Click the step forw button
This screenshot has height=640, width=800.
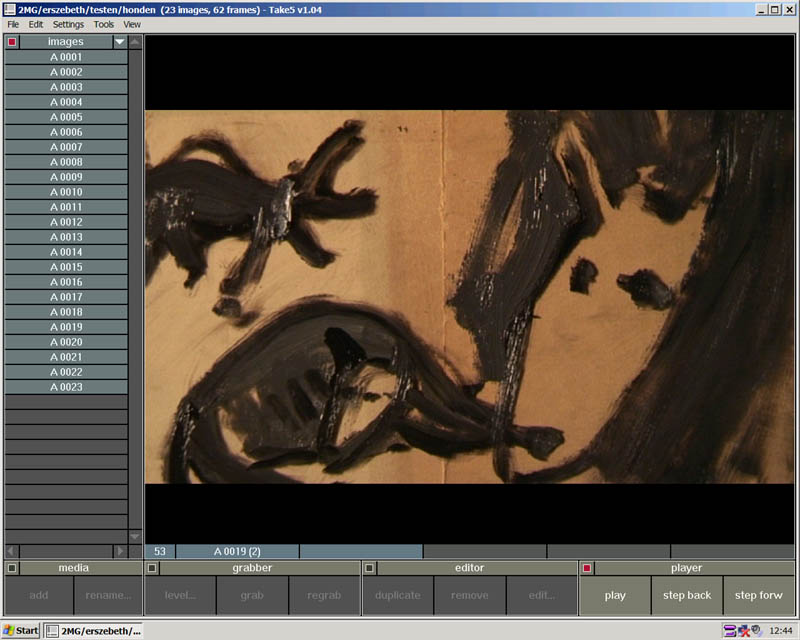pos(759,595)
